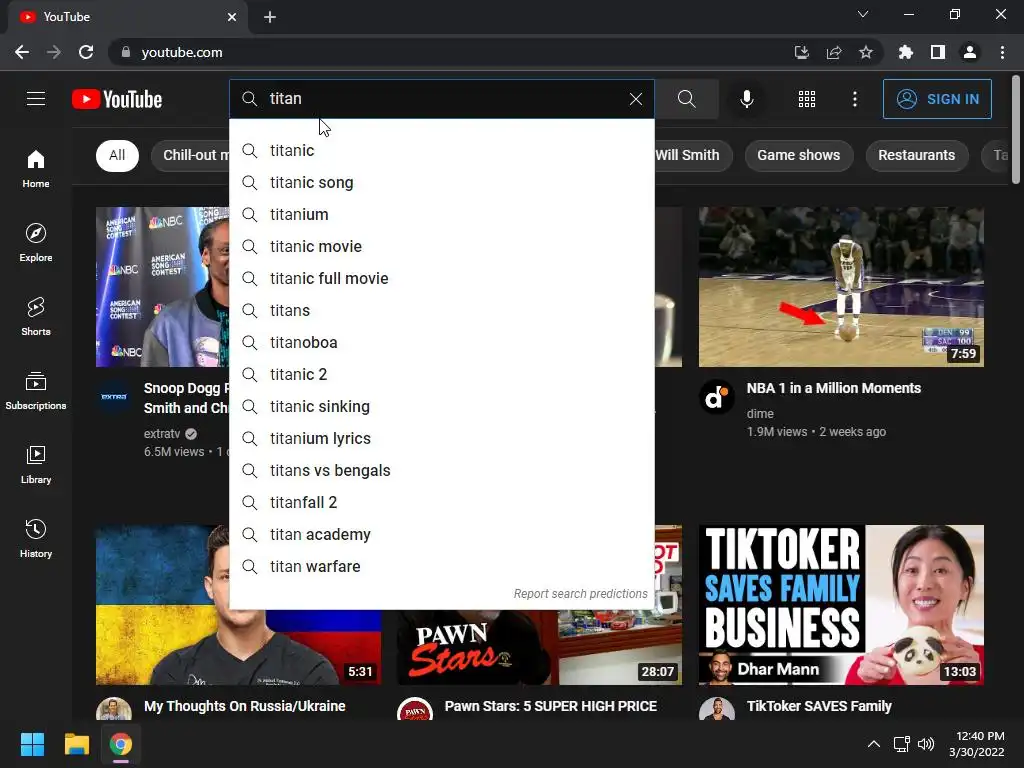Choose the 'titanic' suggestion
Image resolution: width=1024 pixels, height=768 pixels.
(x=441, y=151)
